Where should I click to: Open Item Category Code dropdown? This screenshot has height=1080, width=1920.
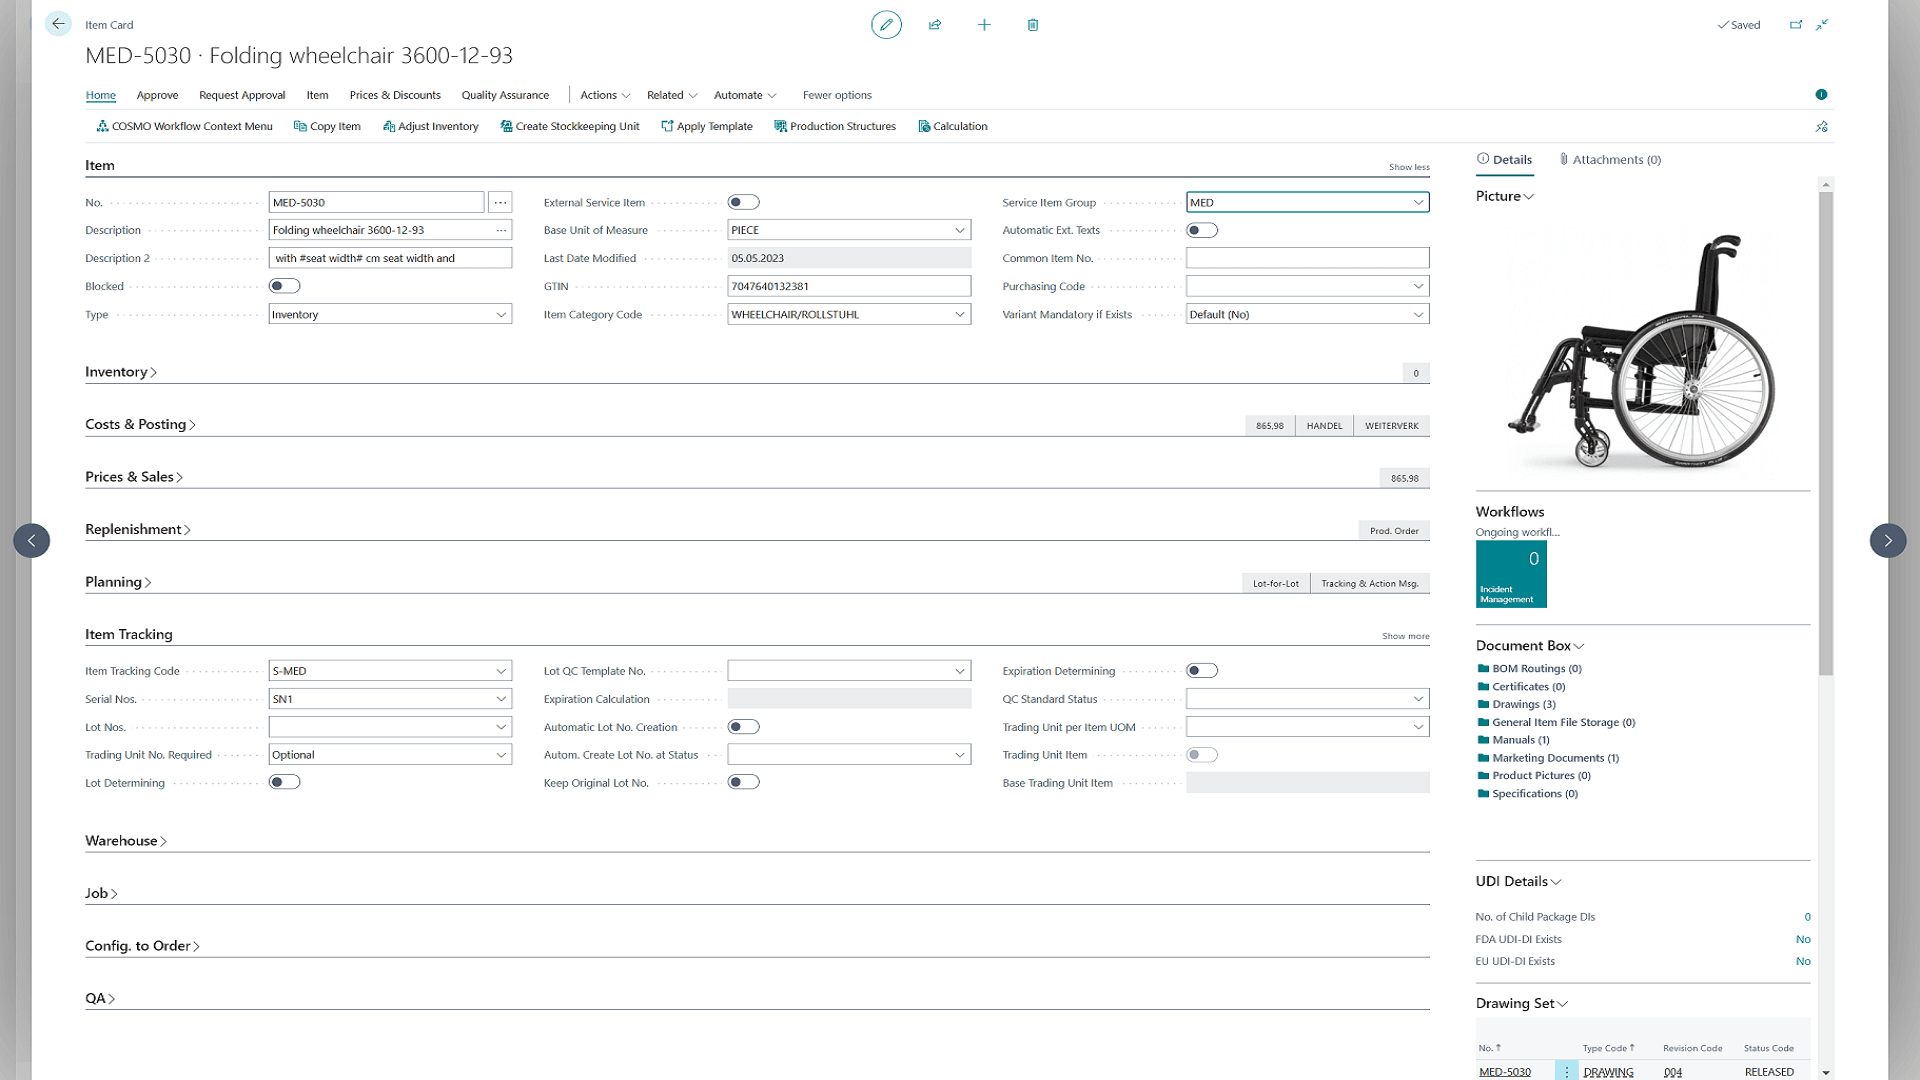coord(960,314)
